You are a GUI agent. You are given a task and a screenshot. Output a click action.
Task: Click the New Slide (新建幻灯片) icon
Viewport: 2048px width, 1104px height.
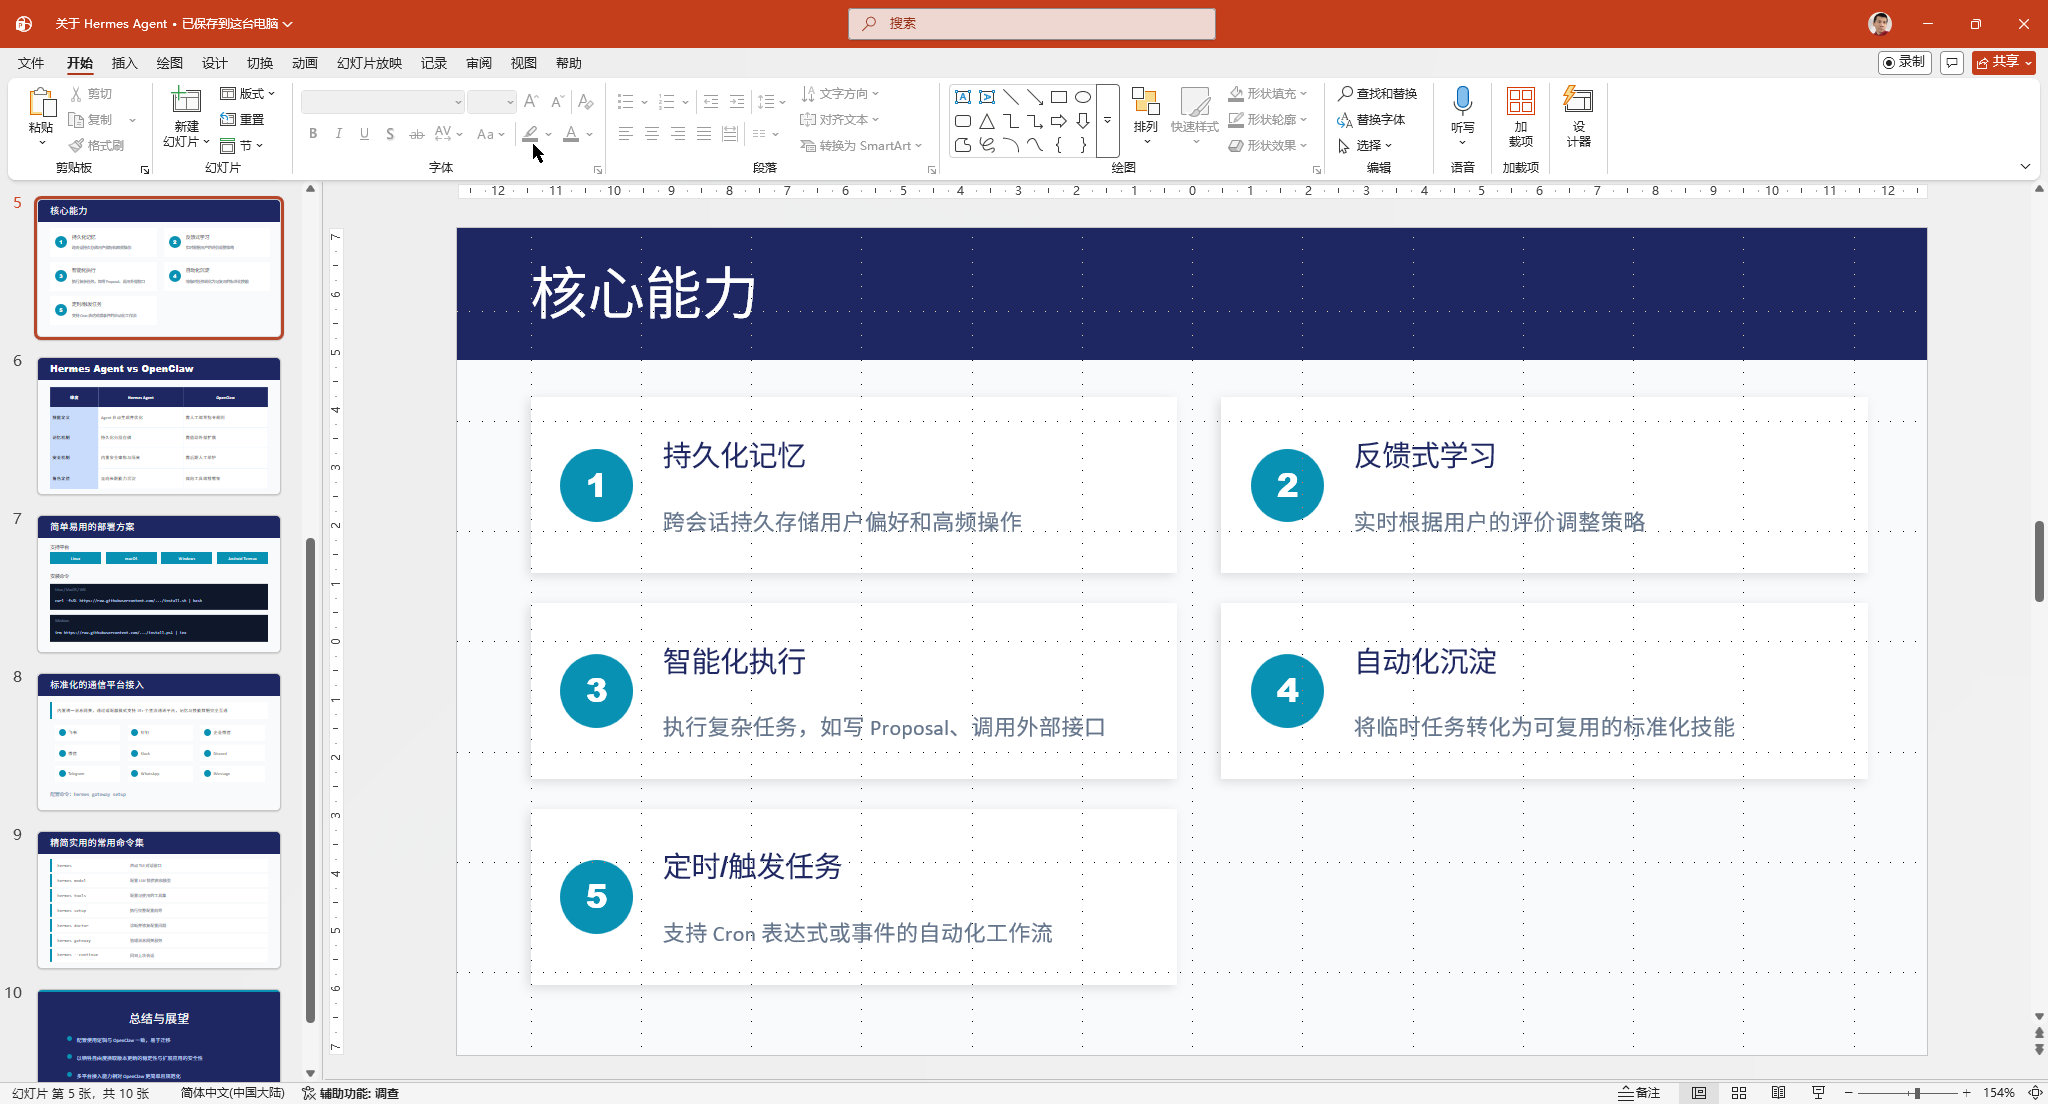click(186, 101)
